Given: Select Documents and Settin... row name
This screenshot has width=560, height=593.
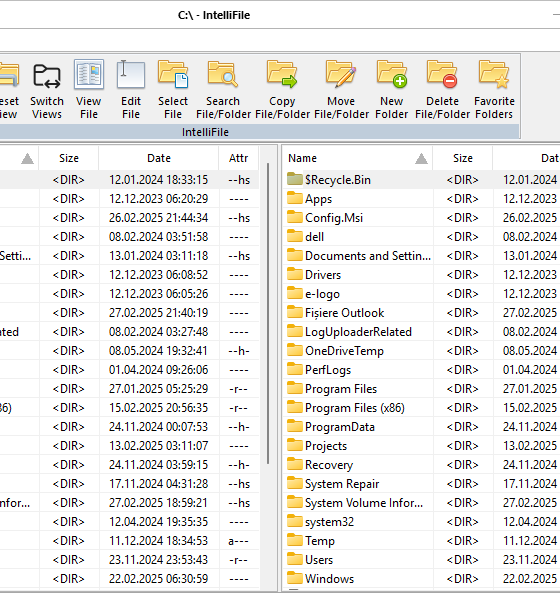Looking at the screenshot, I should [368, 256].
